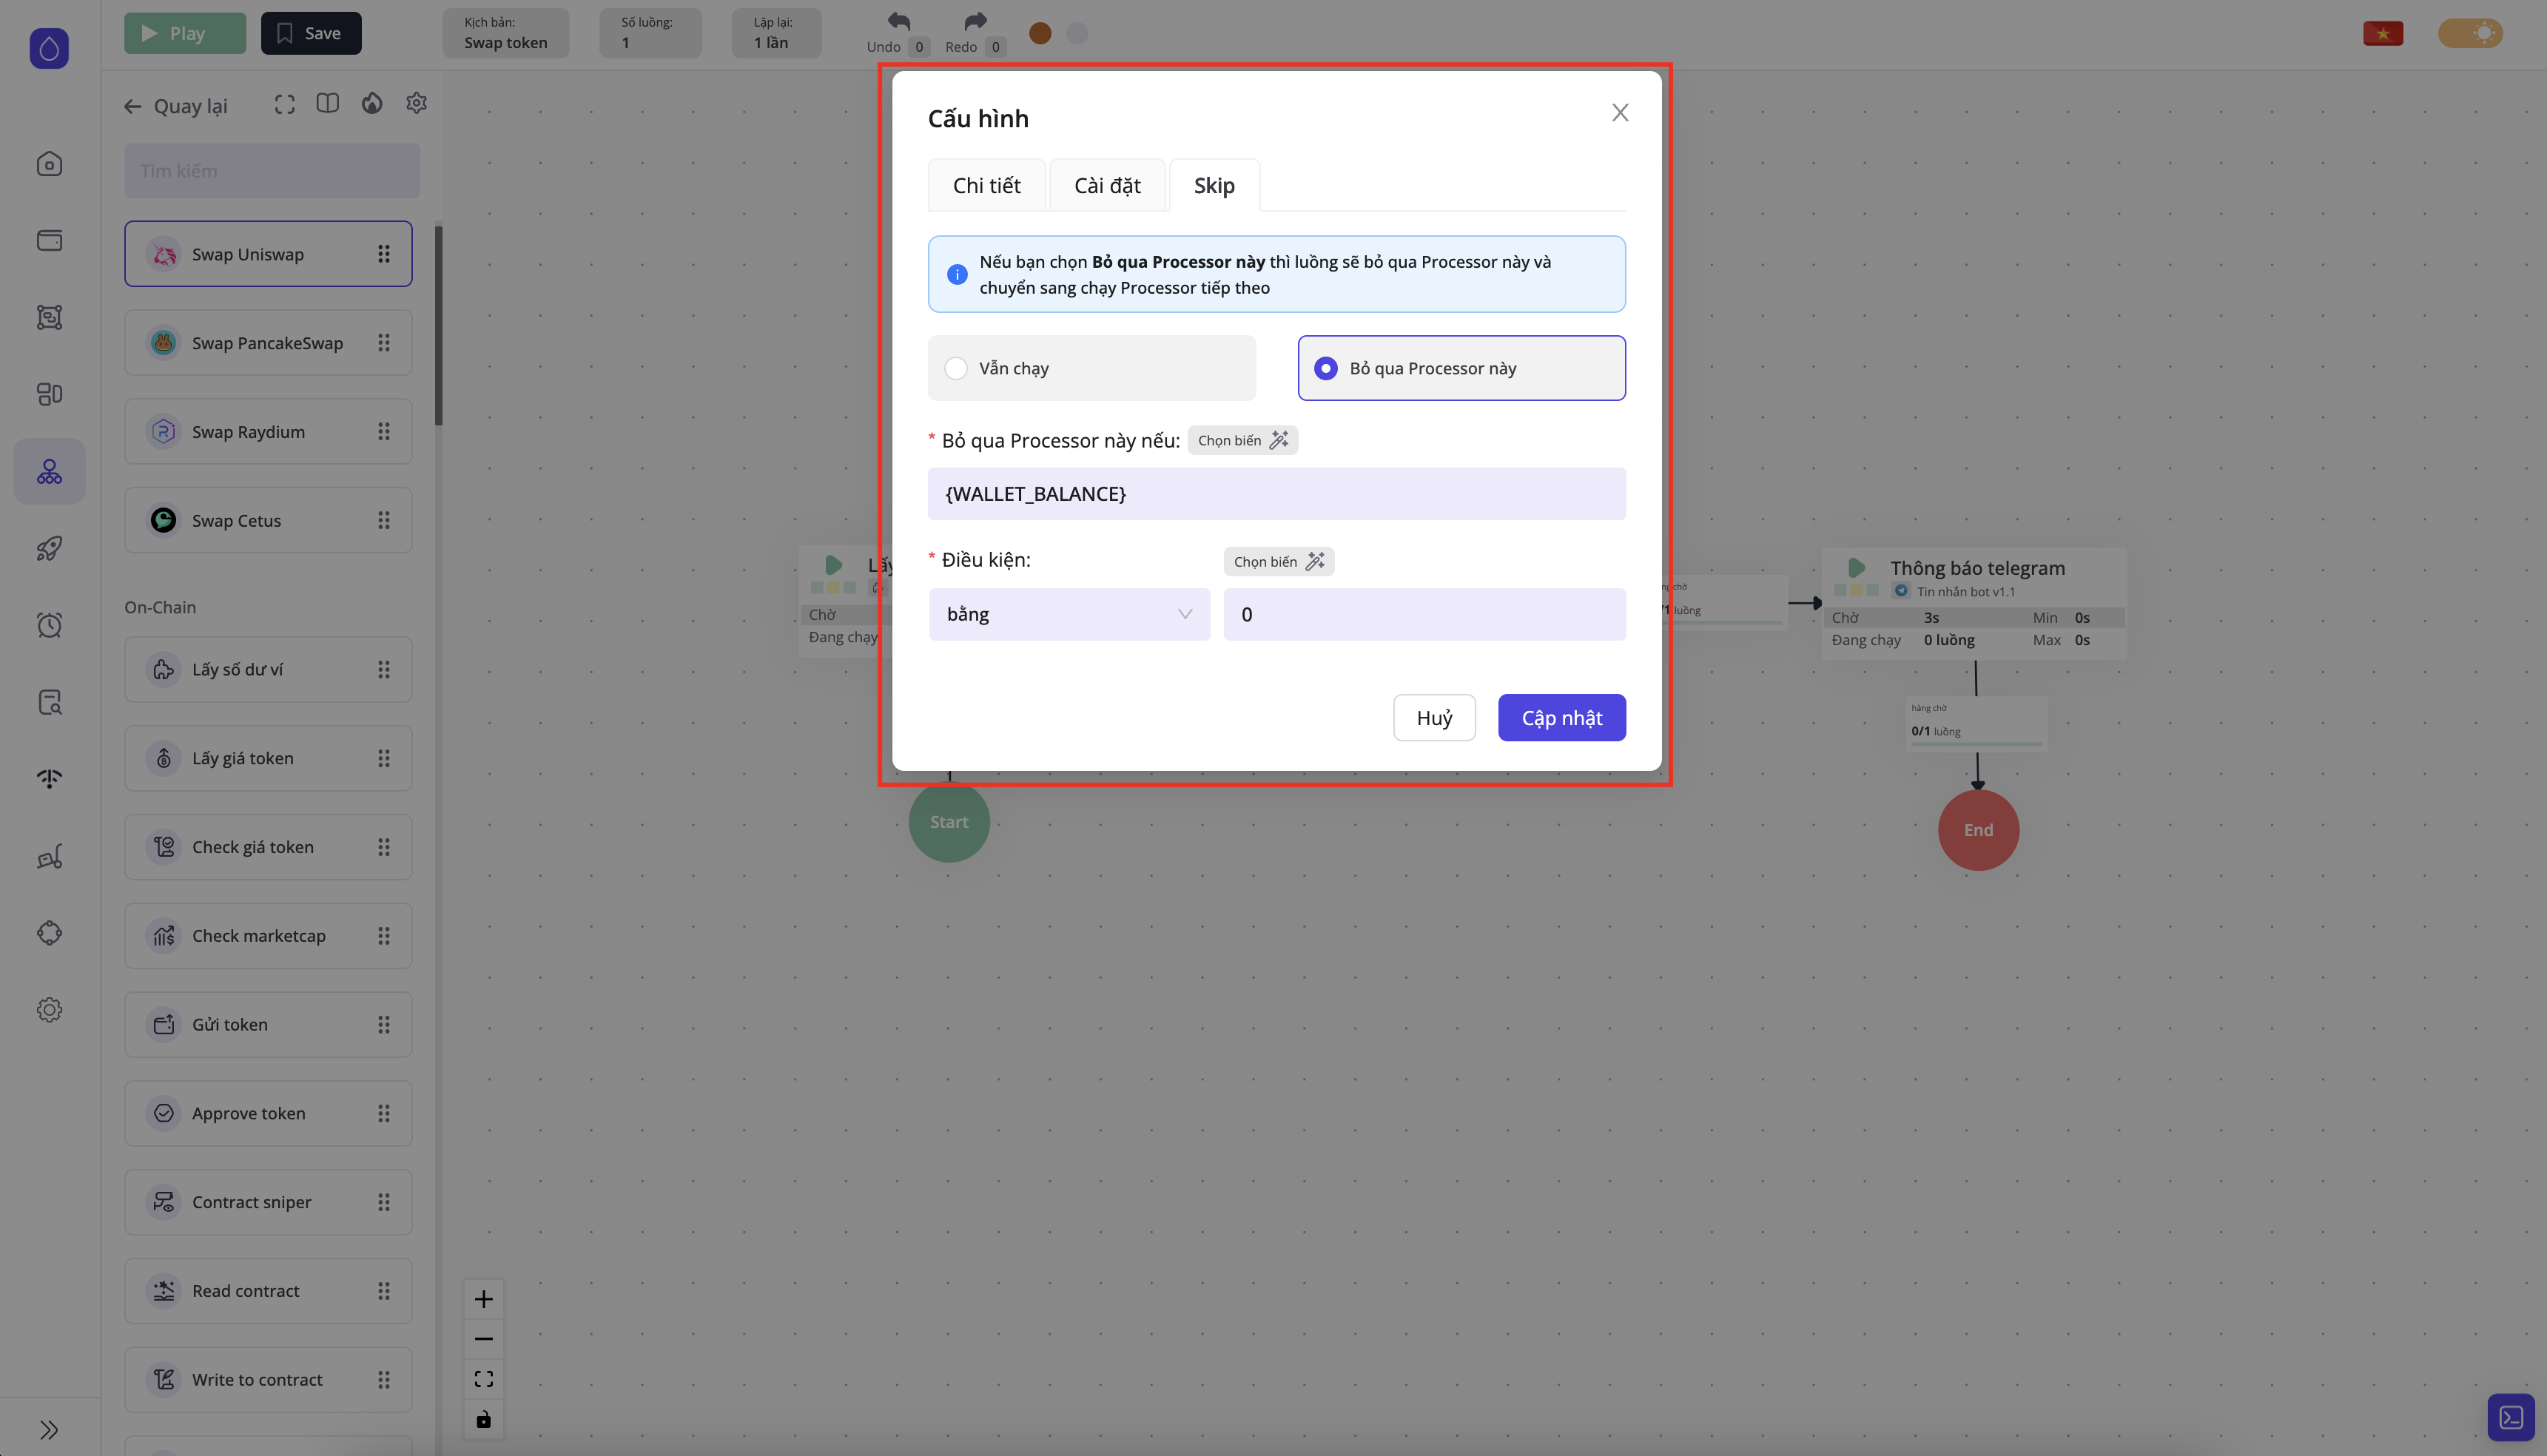Click the Undo arrow icon
This screenshot has width=2547, height=1456.
click(898, 22)
